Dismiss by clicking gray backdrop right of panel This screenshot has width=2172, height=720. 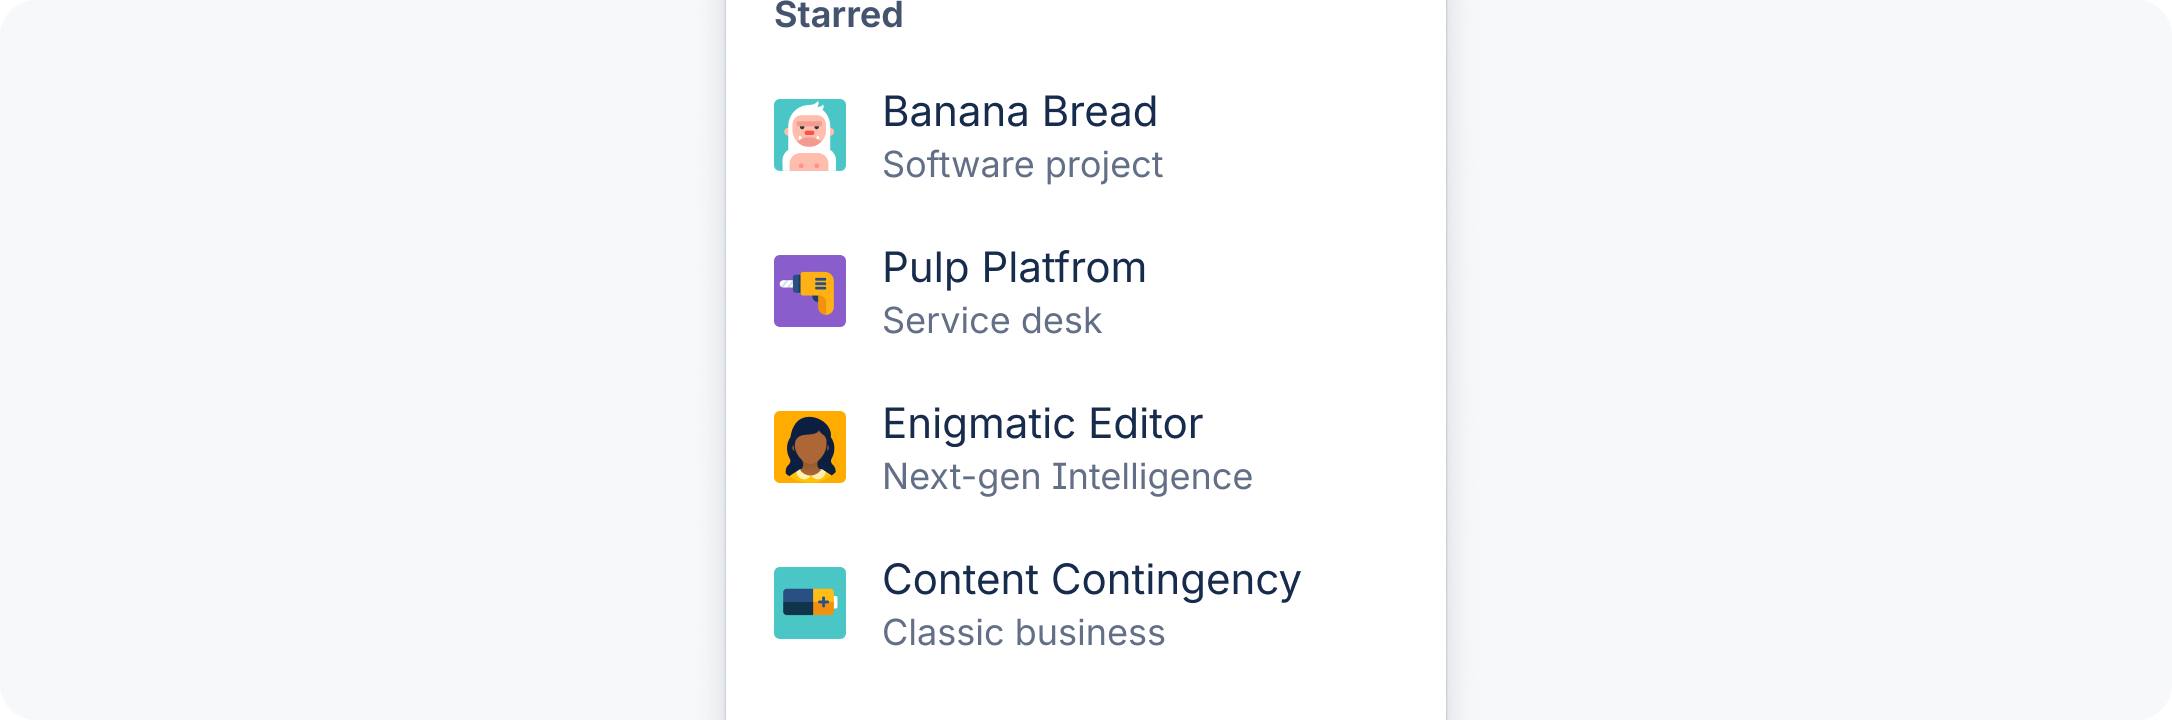tap(1810, 360)
